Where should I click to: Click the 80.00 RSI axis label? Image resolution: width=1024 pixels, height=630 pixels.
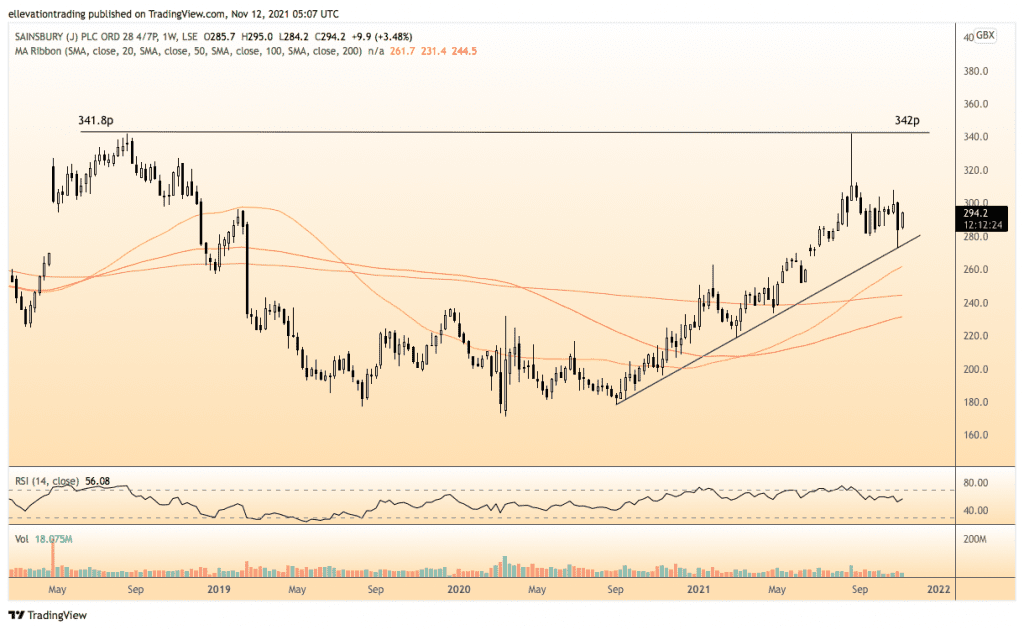[x=976, y=483]
